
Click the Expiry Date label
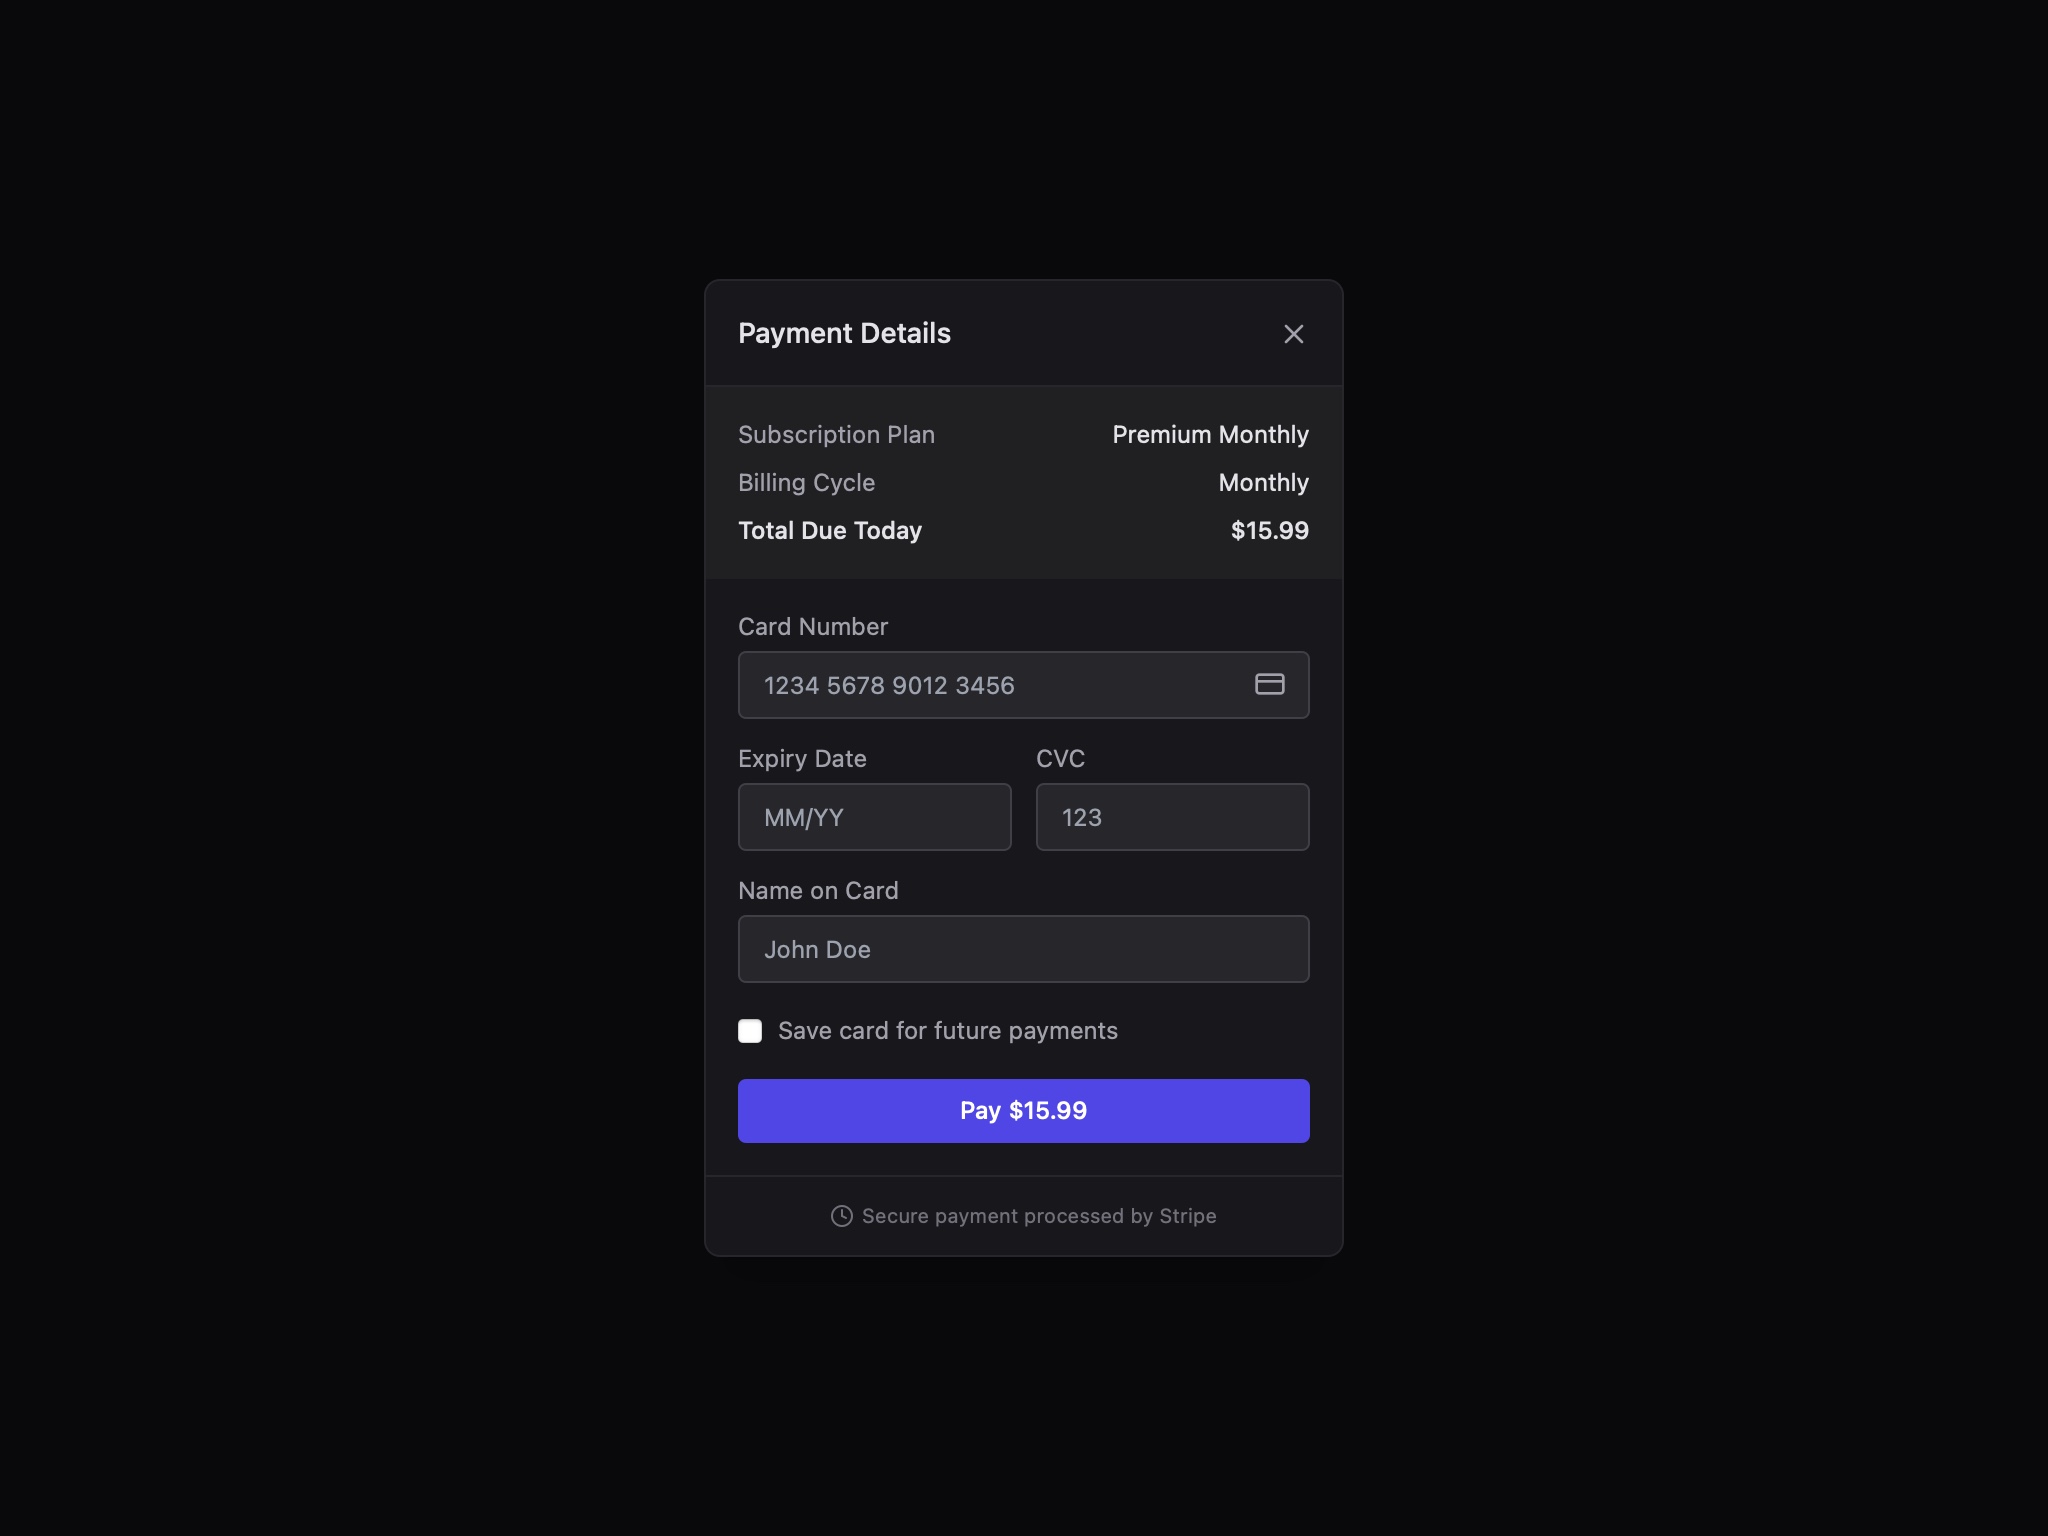pyautogui.click(x=802, y=758)
